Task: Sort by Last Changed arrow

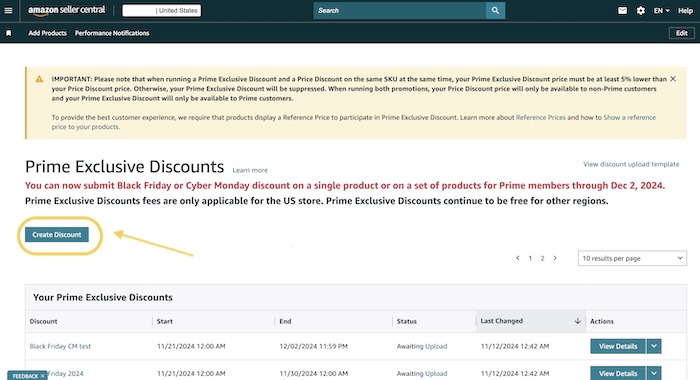Action: (577, 321)
